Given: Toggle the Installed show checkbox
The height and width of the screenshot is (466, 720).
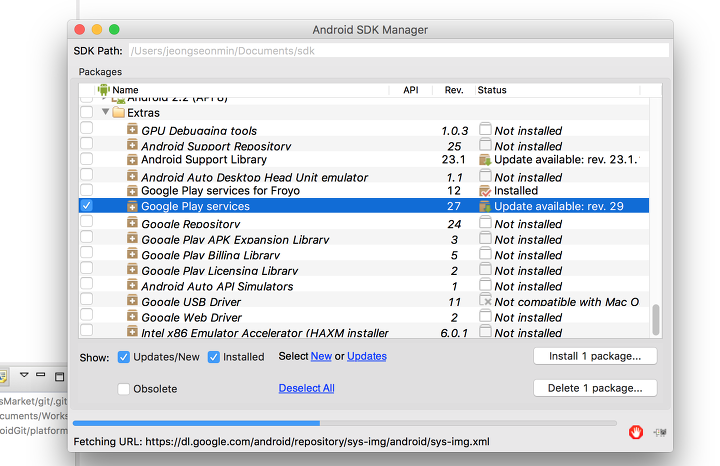Looking at the screenshot, I should pos(214,357).
